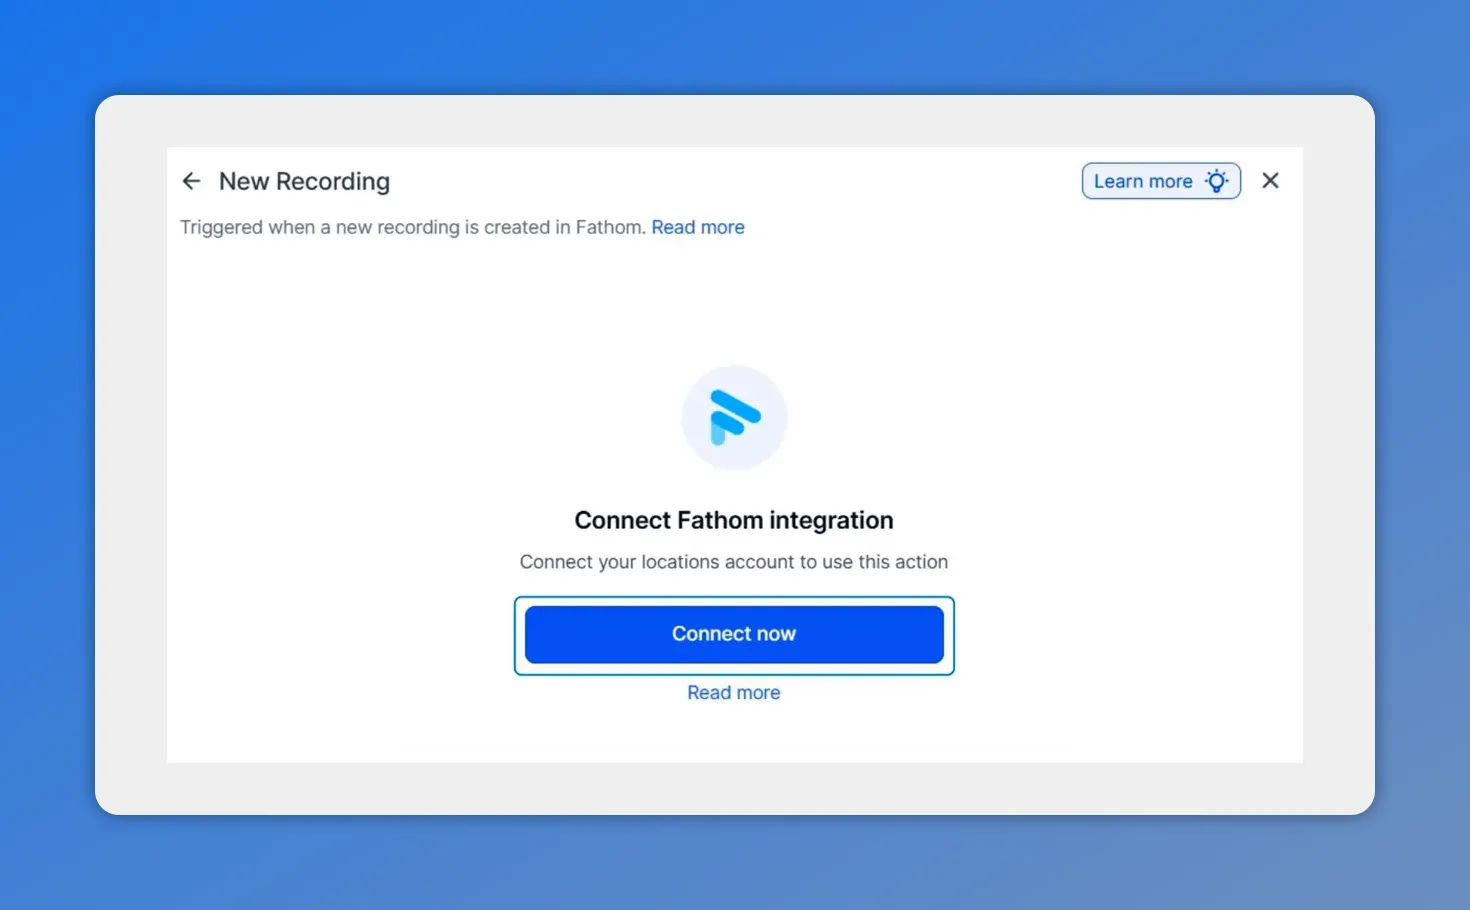The image size is (1470, 910).
Task: Click Read more below the Connect now button
Action: point(733,692)
